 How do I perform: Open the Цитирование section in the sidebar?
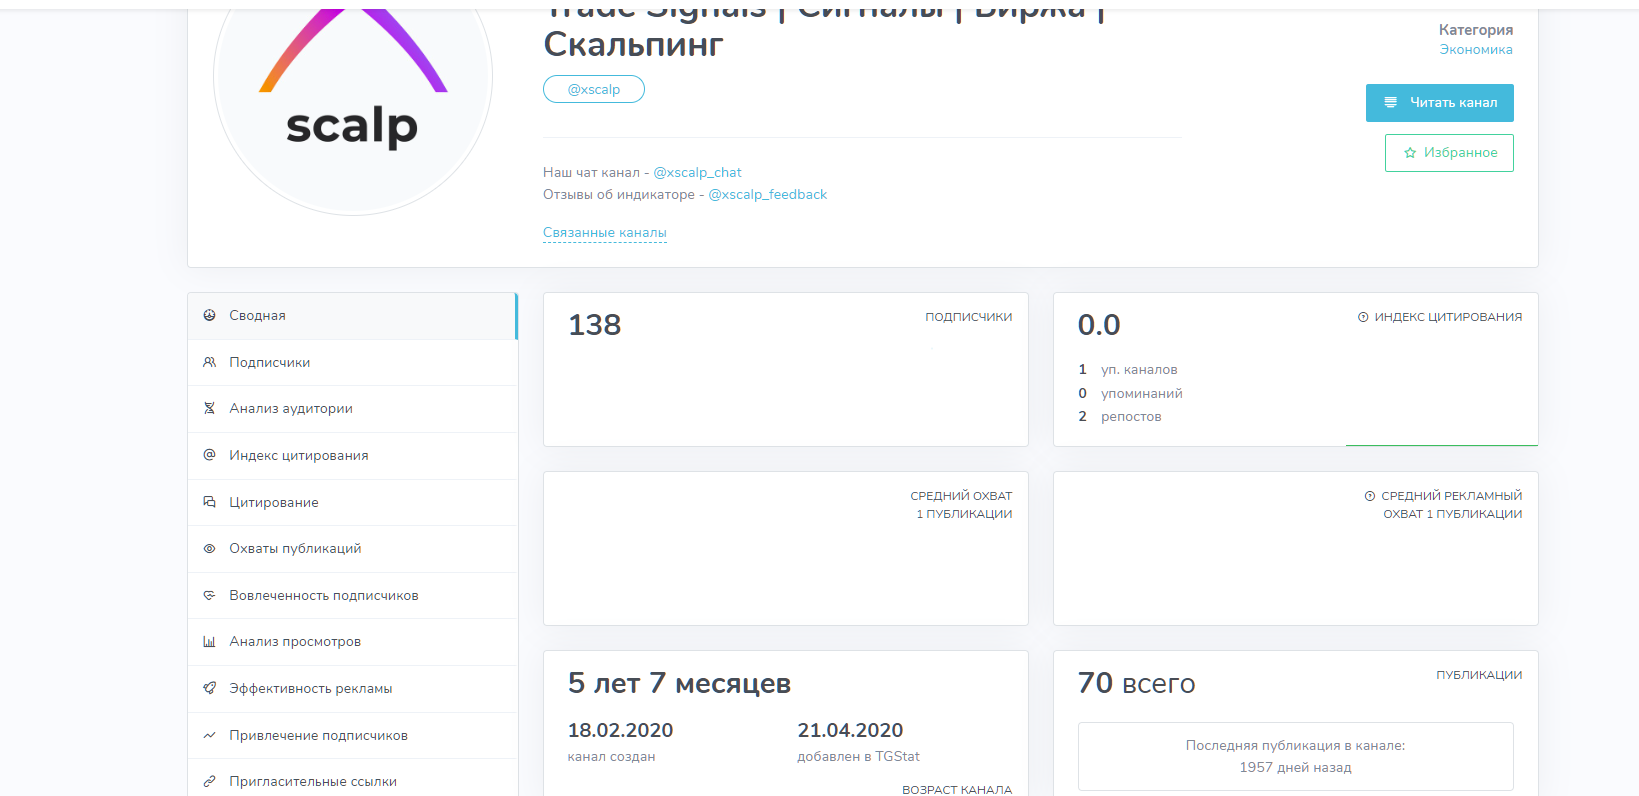coord(352,502)
